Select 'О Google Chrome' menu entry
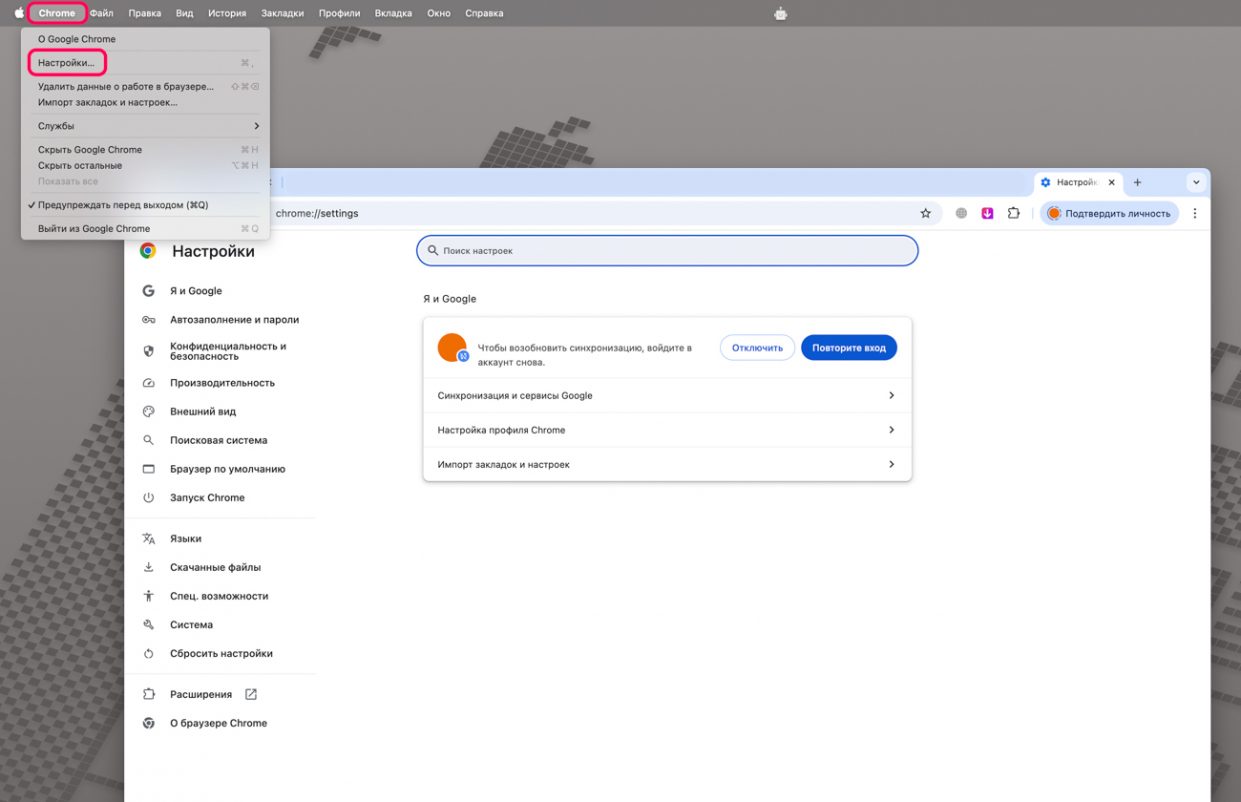Viewport: 1241px width, 802px height. pos(145,39)
